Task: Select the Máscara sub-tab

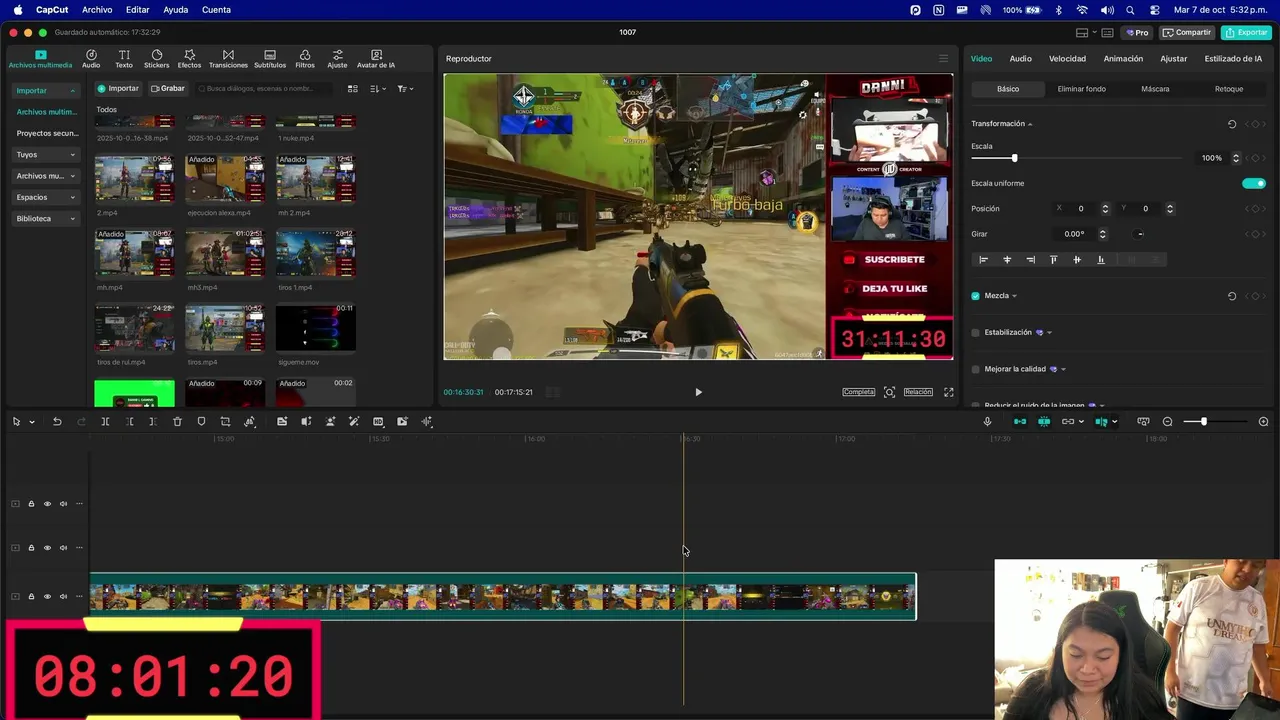Action: pyautogui.click(x=1155, y=89)
